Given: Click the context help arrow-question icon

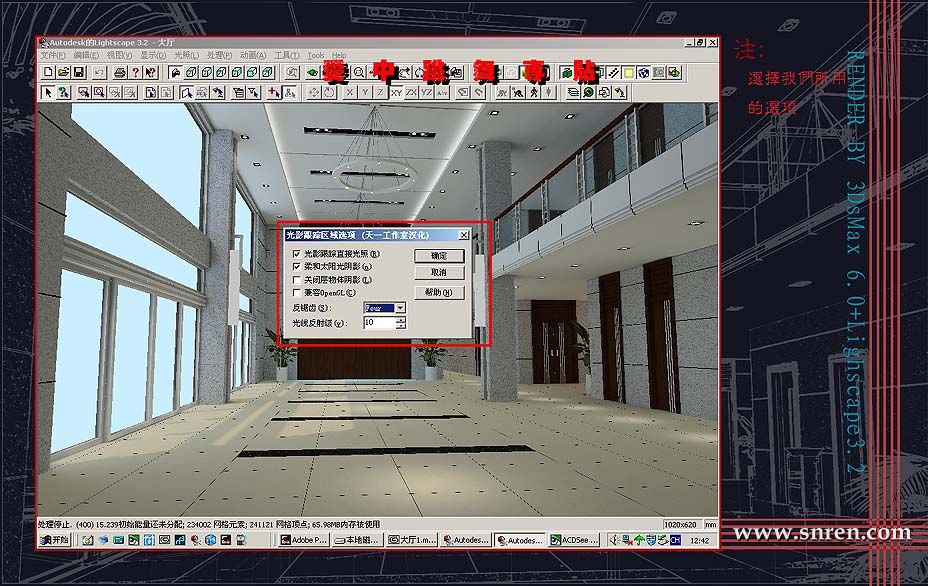Looking at the screenshot, I should [x=150, y=72].
